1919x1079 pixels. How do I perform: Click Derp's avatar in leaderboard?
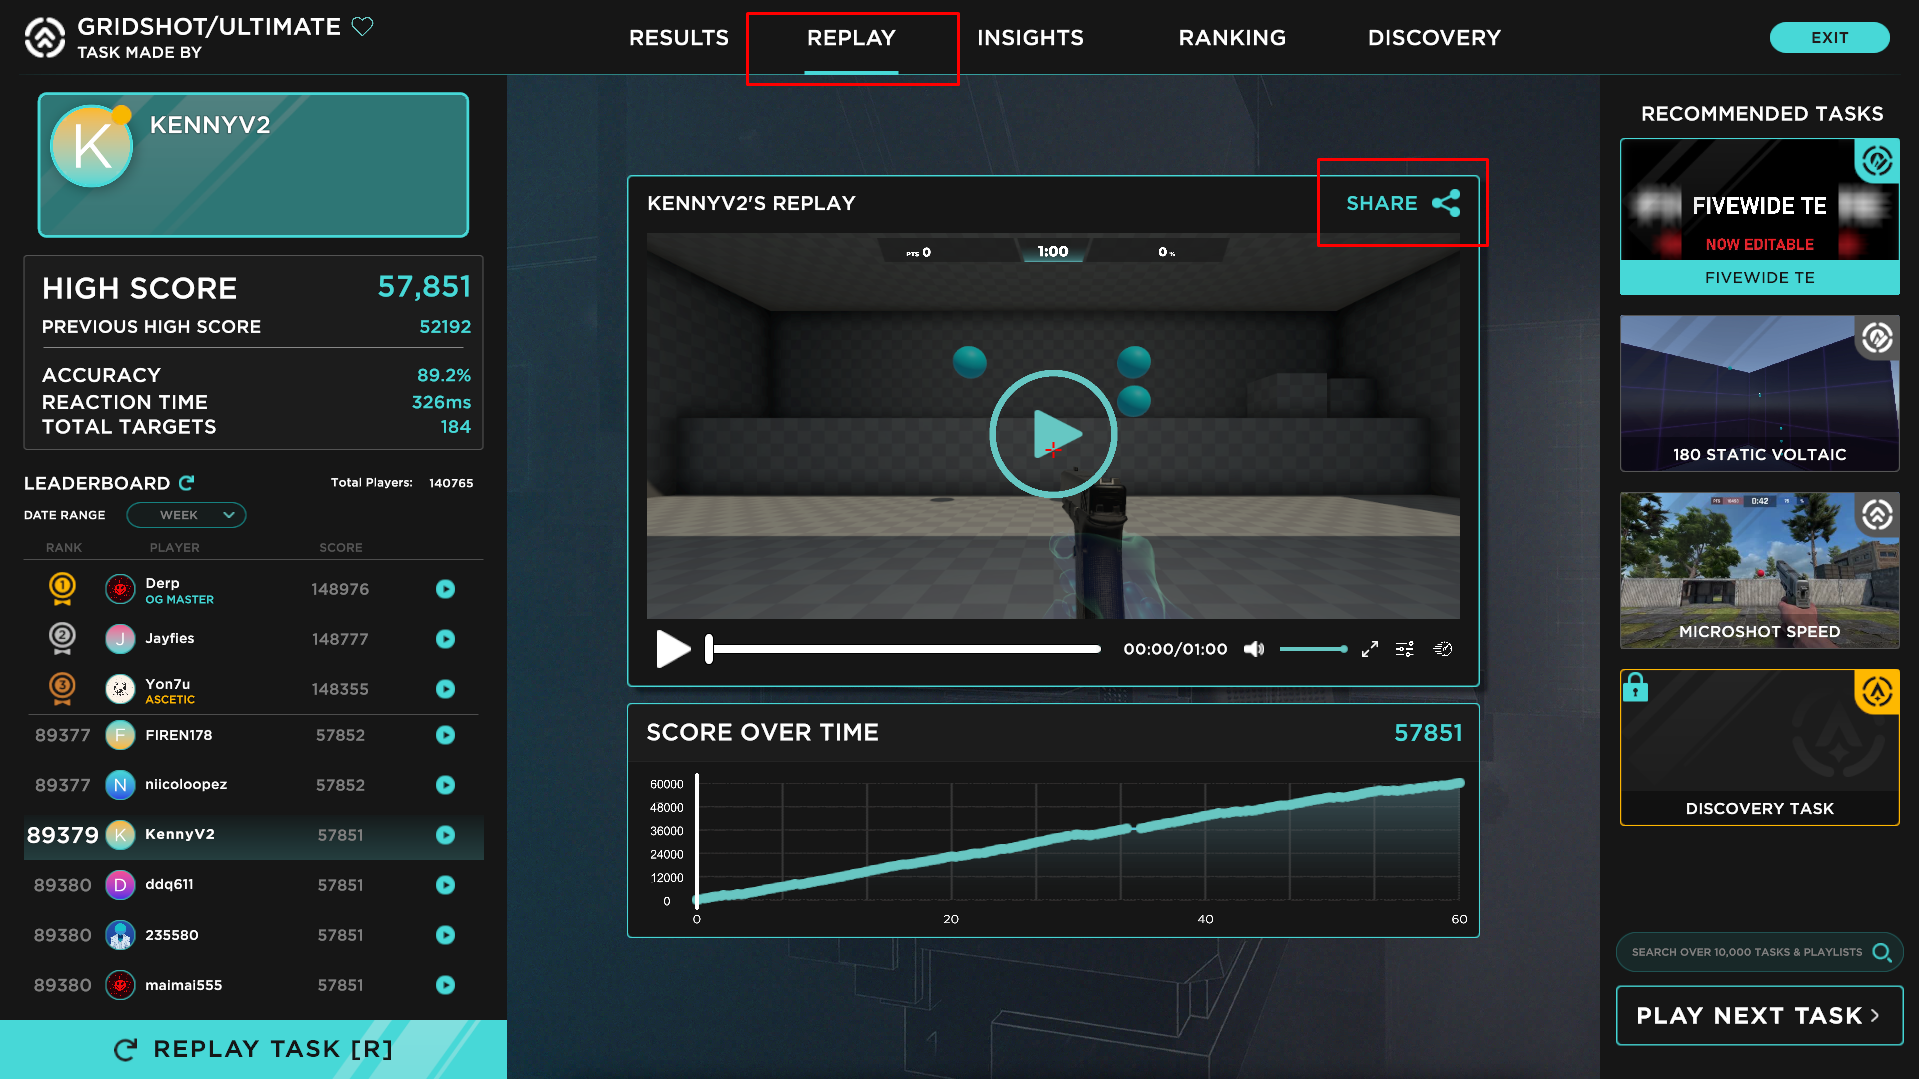(120, 589)
